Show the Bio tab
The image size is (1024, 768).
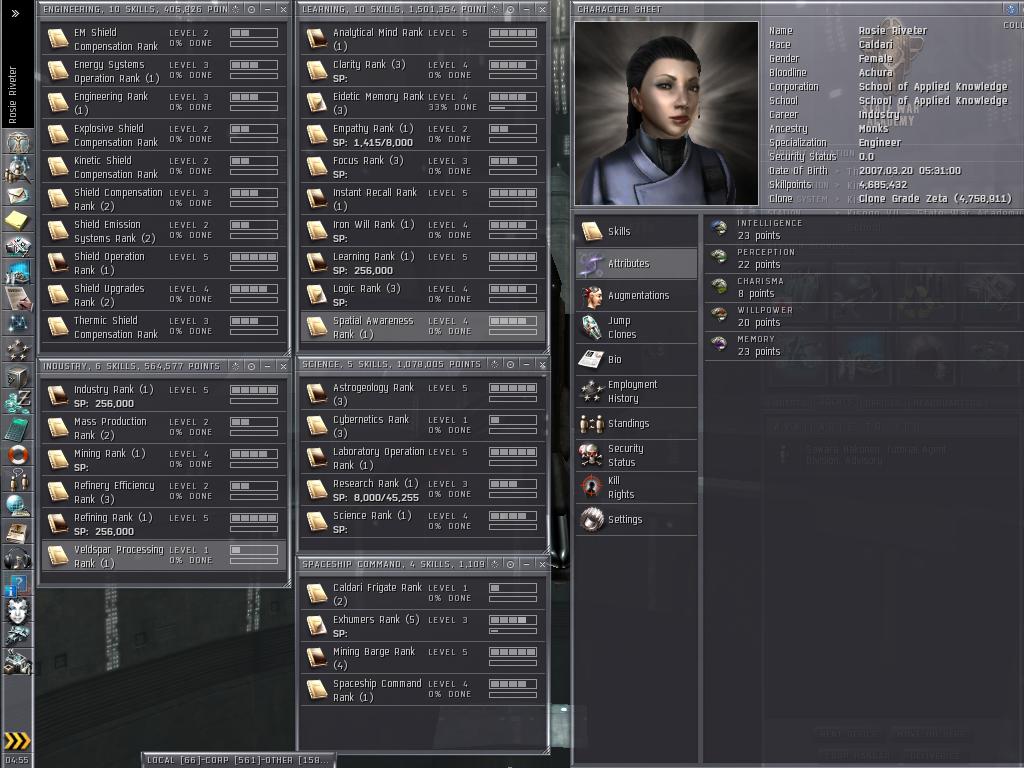(x=636, y=359)
